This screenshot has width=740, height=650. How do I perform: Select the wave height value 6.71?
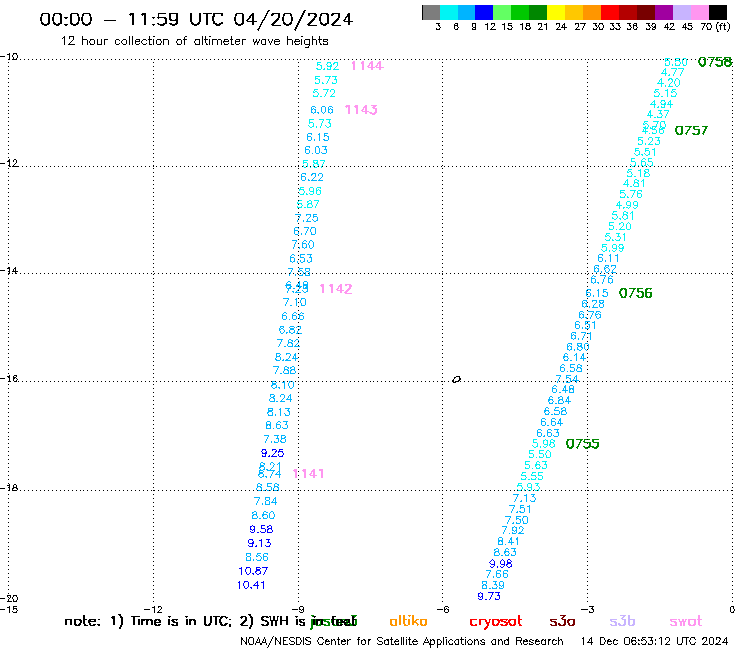tap(582, 336)
